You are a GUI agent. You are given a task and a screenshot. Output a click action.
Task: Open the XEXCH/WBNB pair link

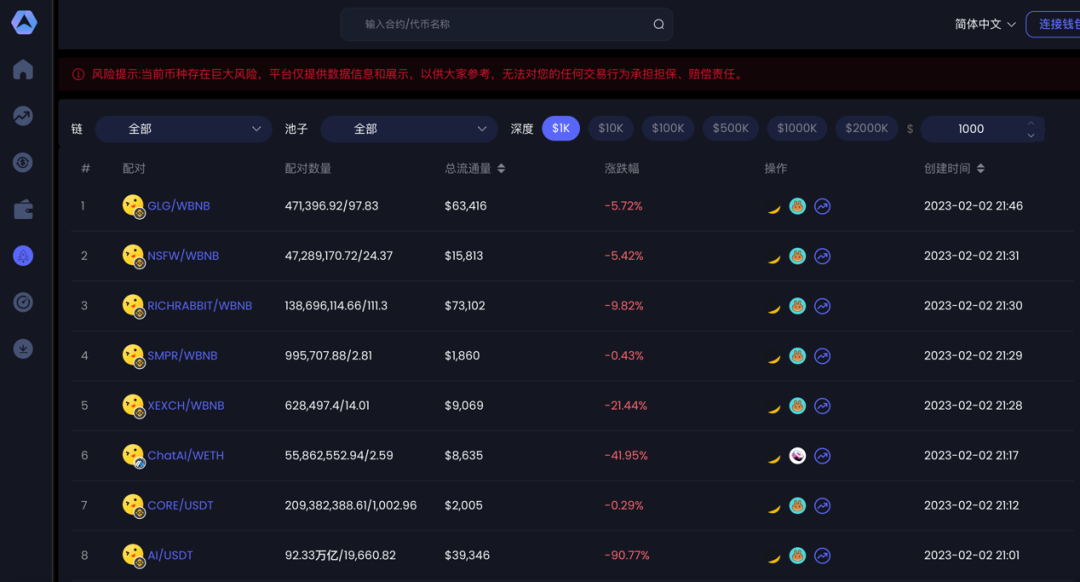tap(186, 406)
